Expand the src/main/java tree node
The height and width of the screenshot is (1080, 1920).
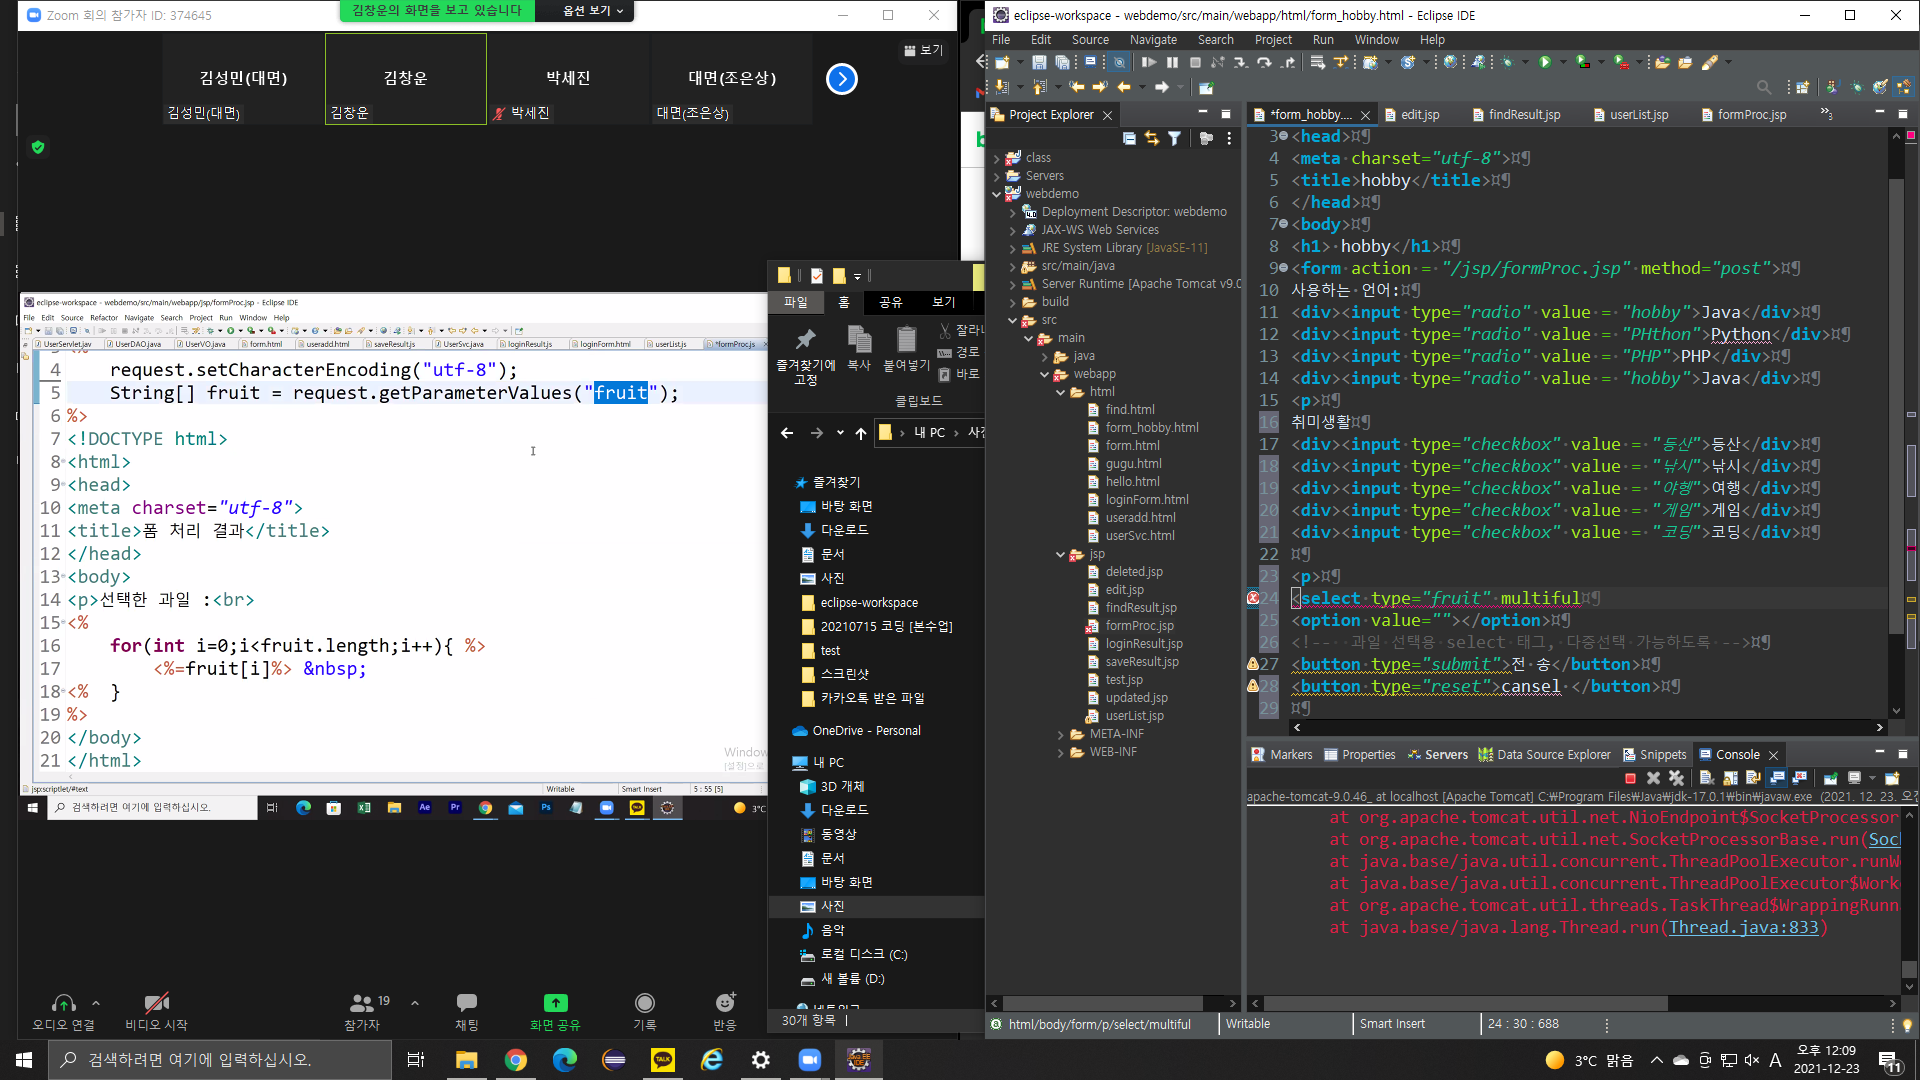1013,266
